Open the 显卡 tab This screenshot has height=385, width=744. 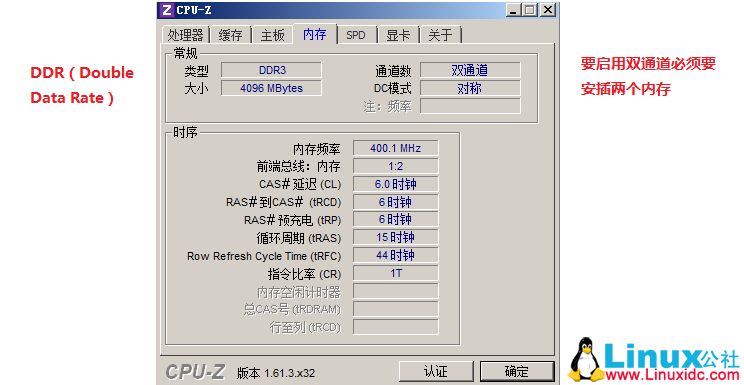pos(398,35)
